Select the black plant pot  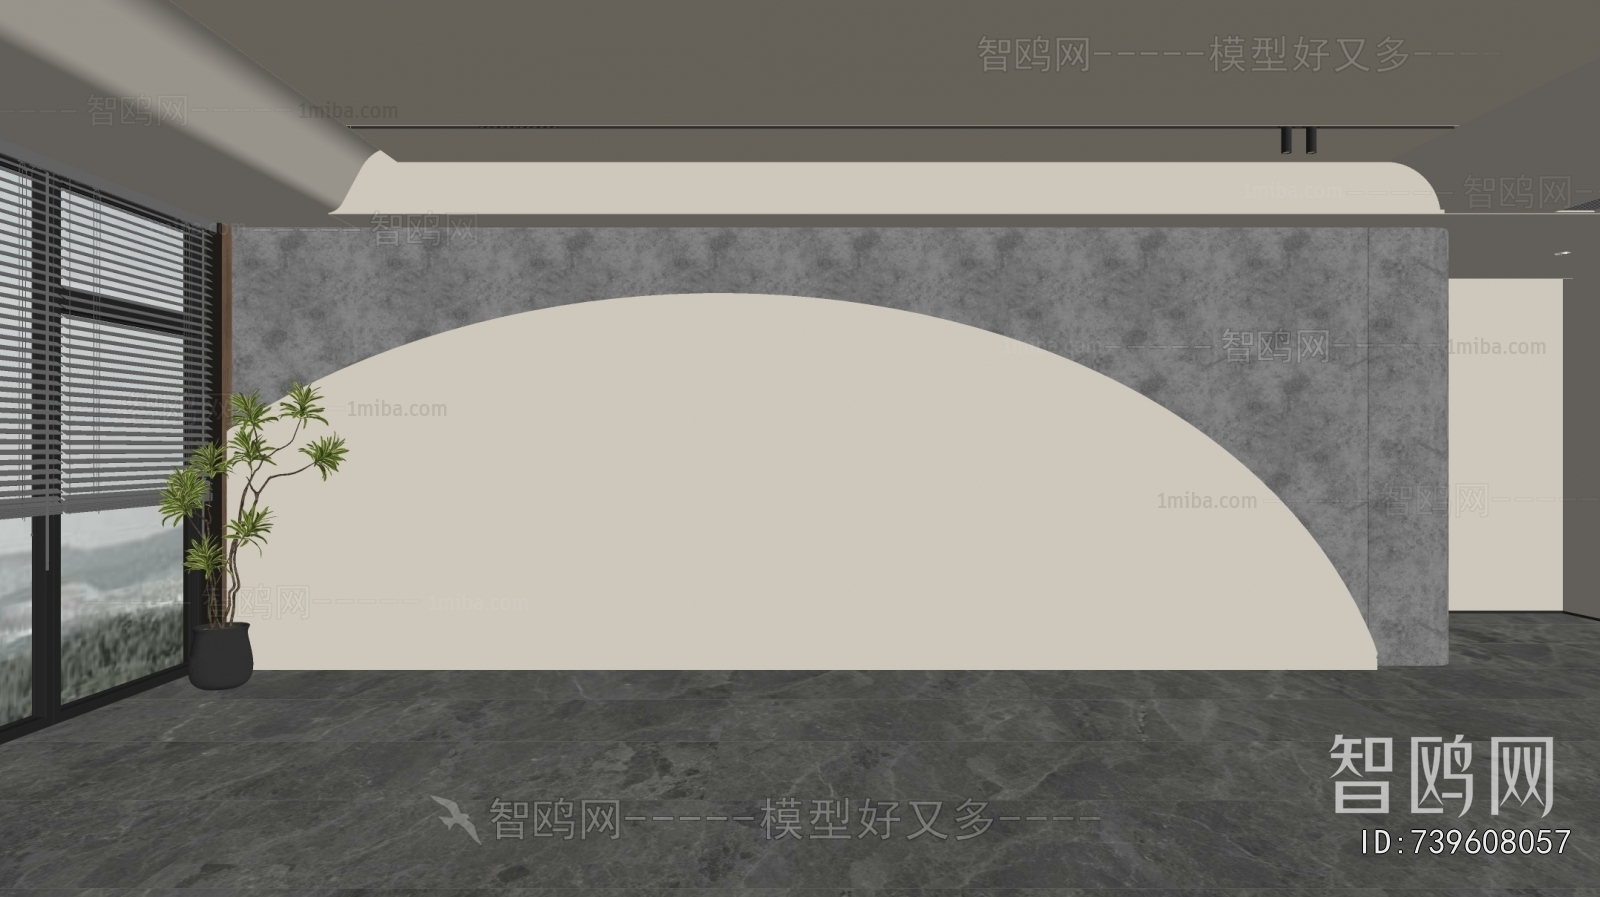point(221,655)
